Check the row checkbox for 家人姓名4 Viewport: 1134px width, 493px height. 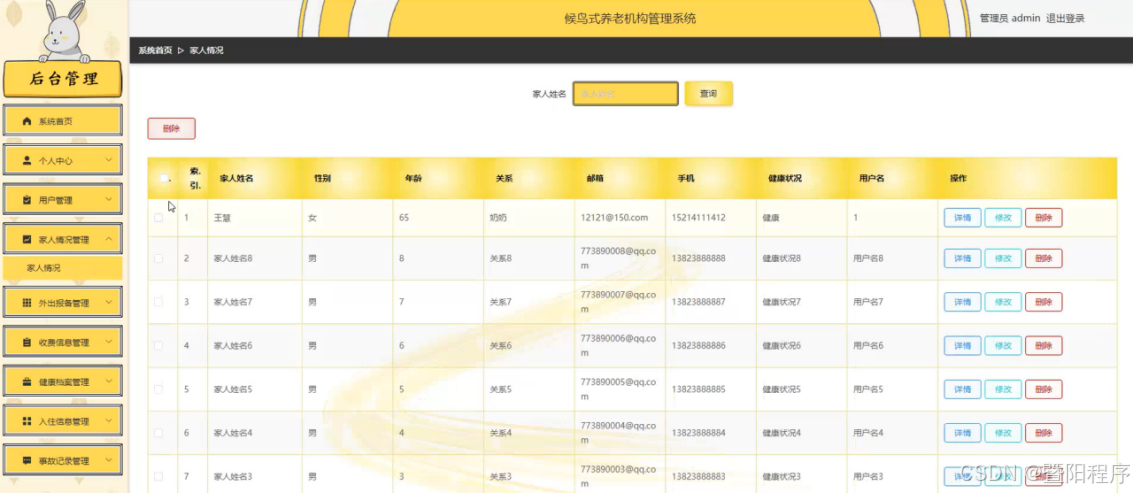pyautogui.click(x=158, y=433)
